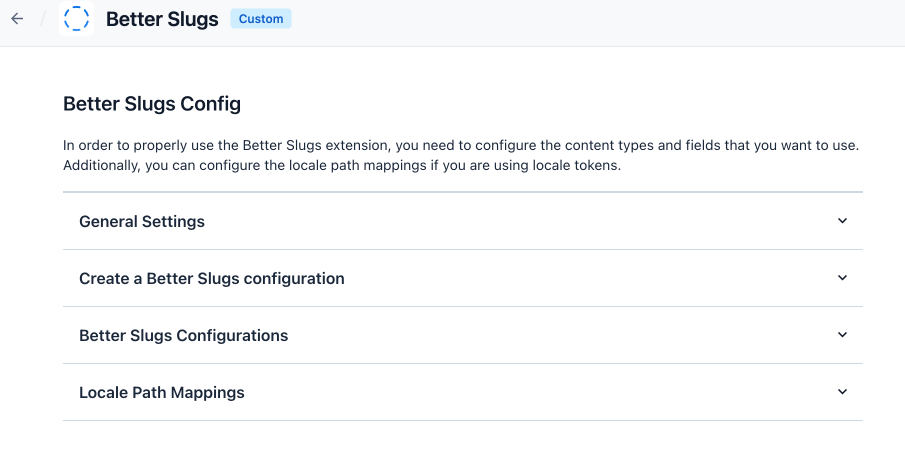This screenshot has height=451, width=905.
Task: Click the back arrow icon
Action: [x=17, y=19]
